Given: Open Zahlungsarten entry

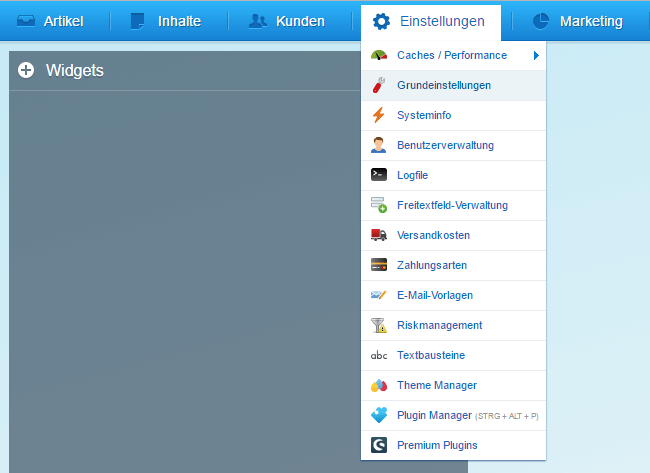Looking at the screenshot, I should tap(454, 265).
